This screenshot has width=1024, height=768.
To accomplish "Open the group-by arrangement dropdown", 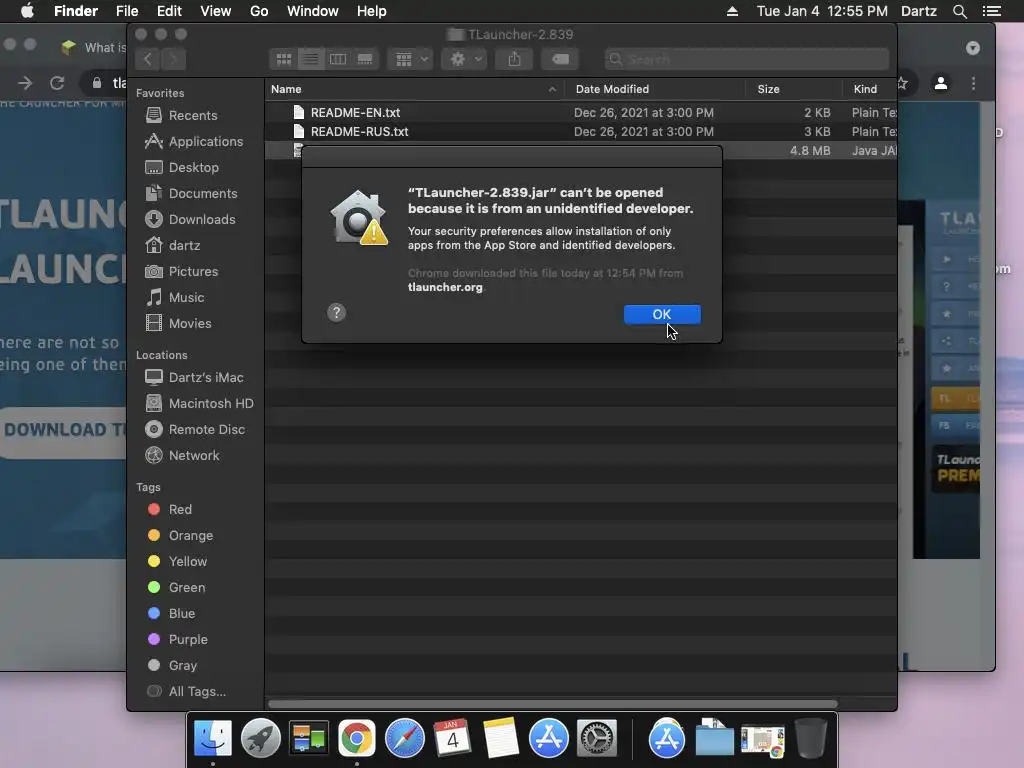I will point(410,59).
